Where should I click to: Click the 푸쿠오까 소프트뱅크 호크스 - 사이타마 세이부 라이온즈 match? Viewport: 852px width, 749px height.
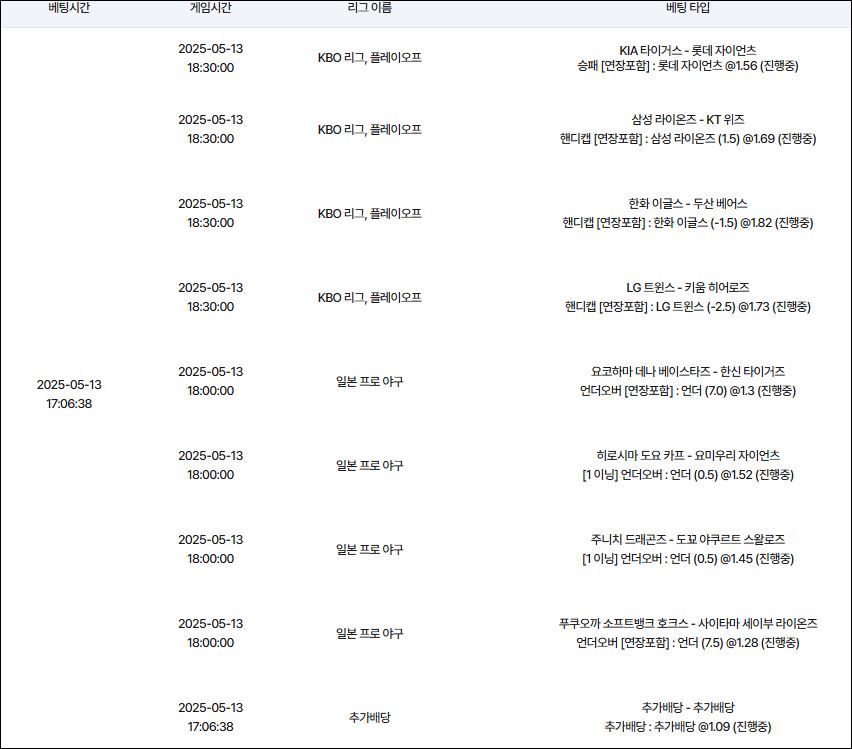[688, 623]
